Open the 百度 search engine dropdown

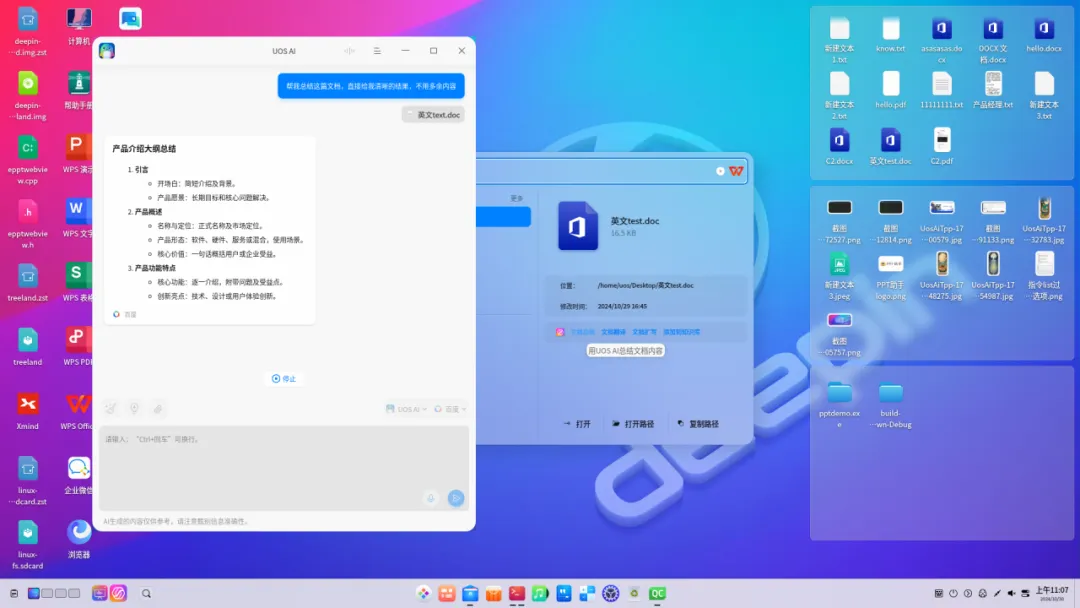pos(452,407)
